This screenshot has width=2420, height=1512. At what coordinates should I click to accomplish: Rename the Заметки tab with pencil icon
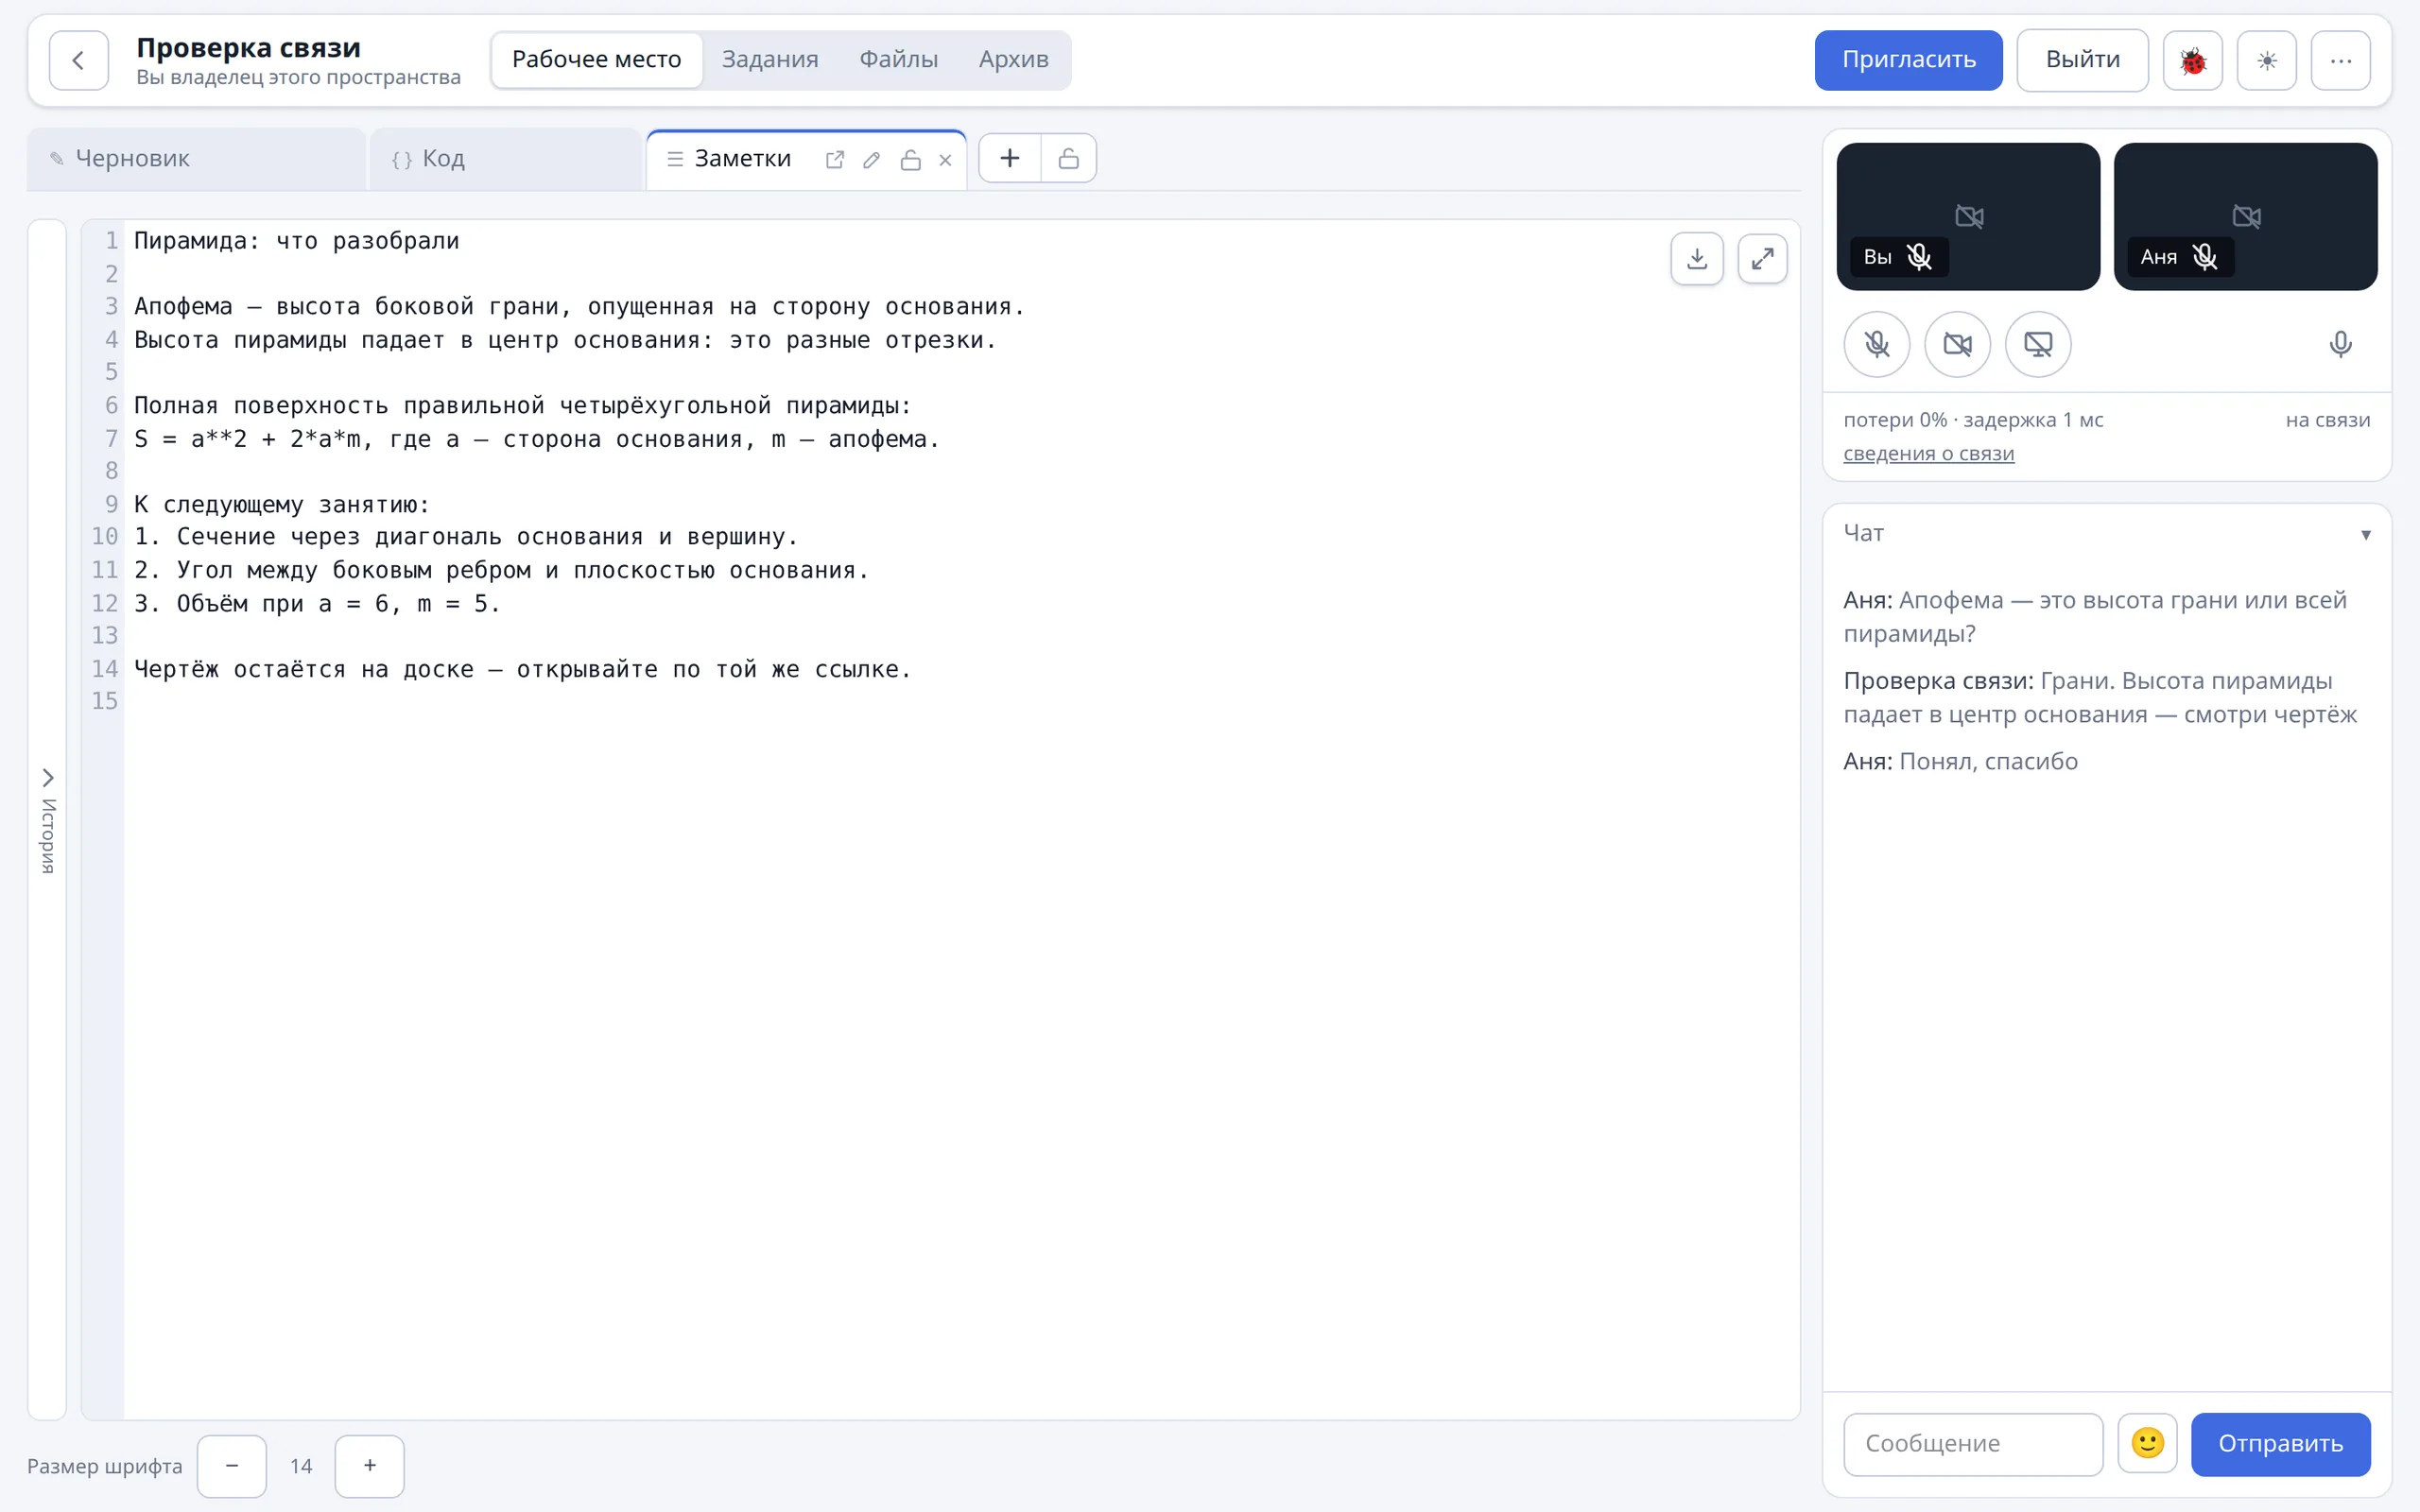(x=871, y=159)
